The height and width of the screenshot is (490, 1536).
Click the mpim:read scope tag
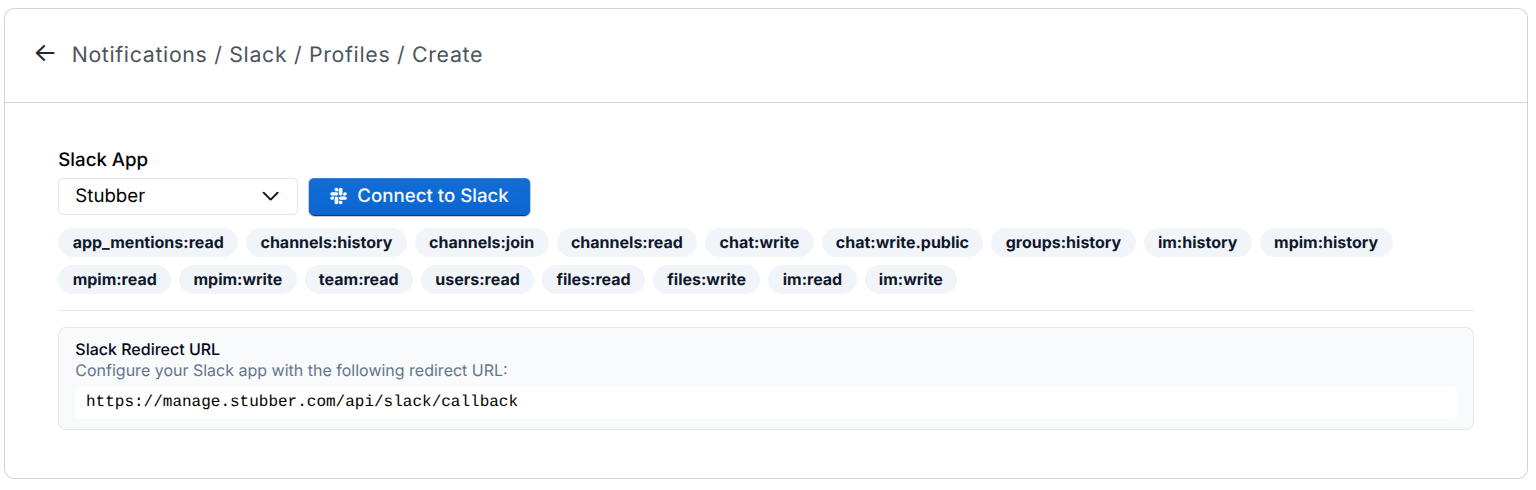[x=115, y=280]
